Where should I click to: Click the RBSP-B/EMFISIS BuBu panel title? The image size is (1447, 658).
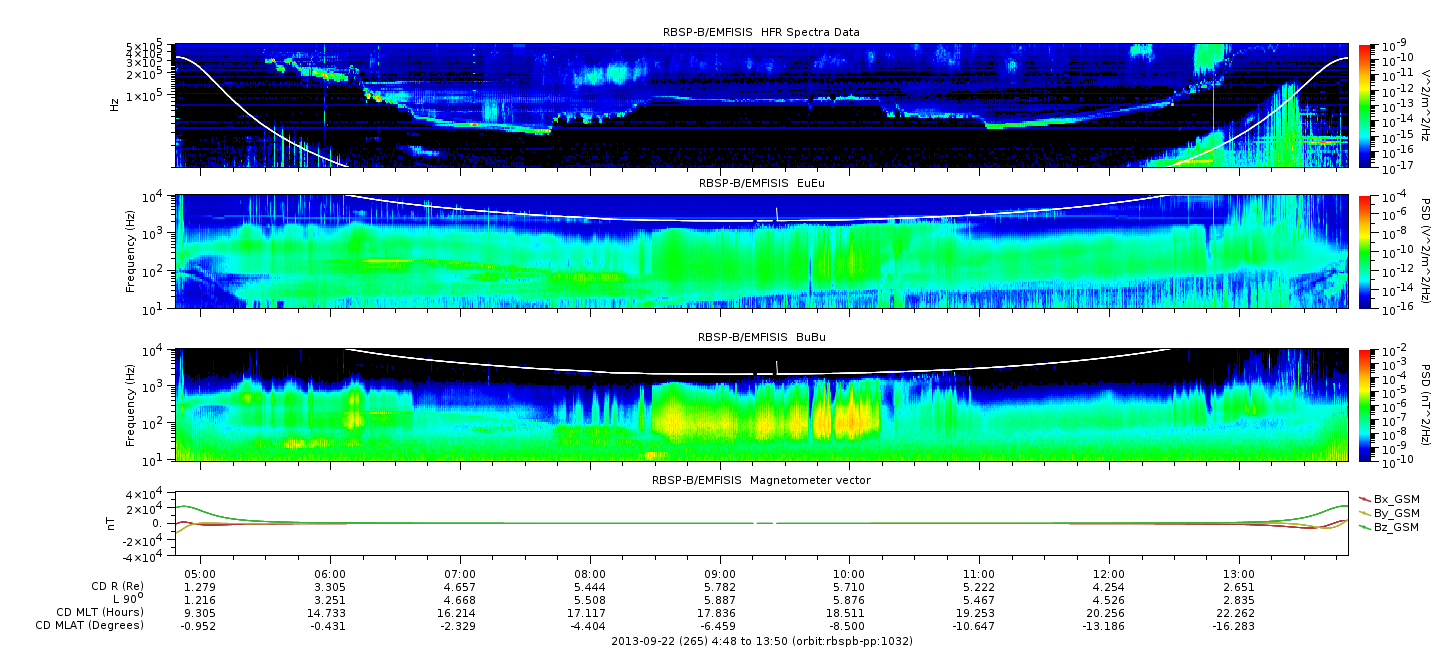(761, 337)
